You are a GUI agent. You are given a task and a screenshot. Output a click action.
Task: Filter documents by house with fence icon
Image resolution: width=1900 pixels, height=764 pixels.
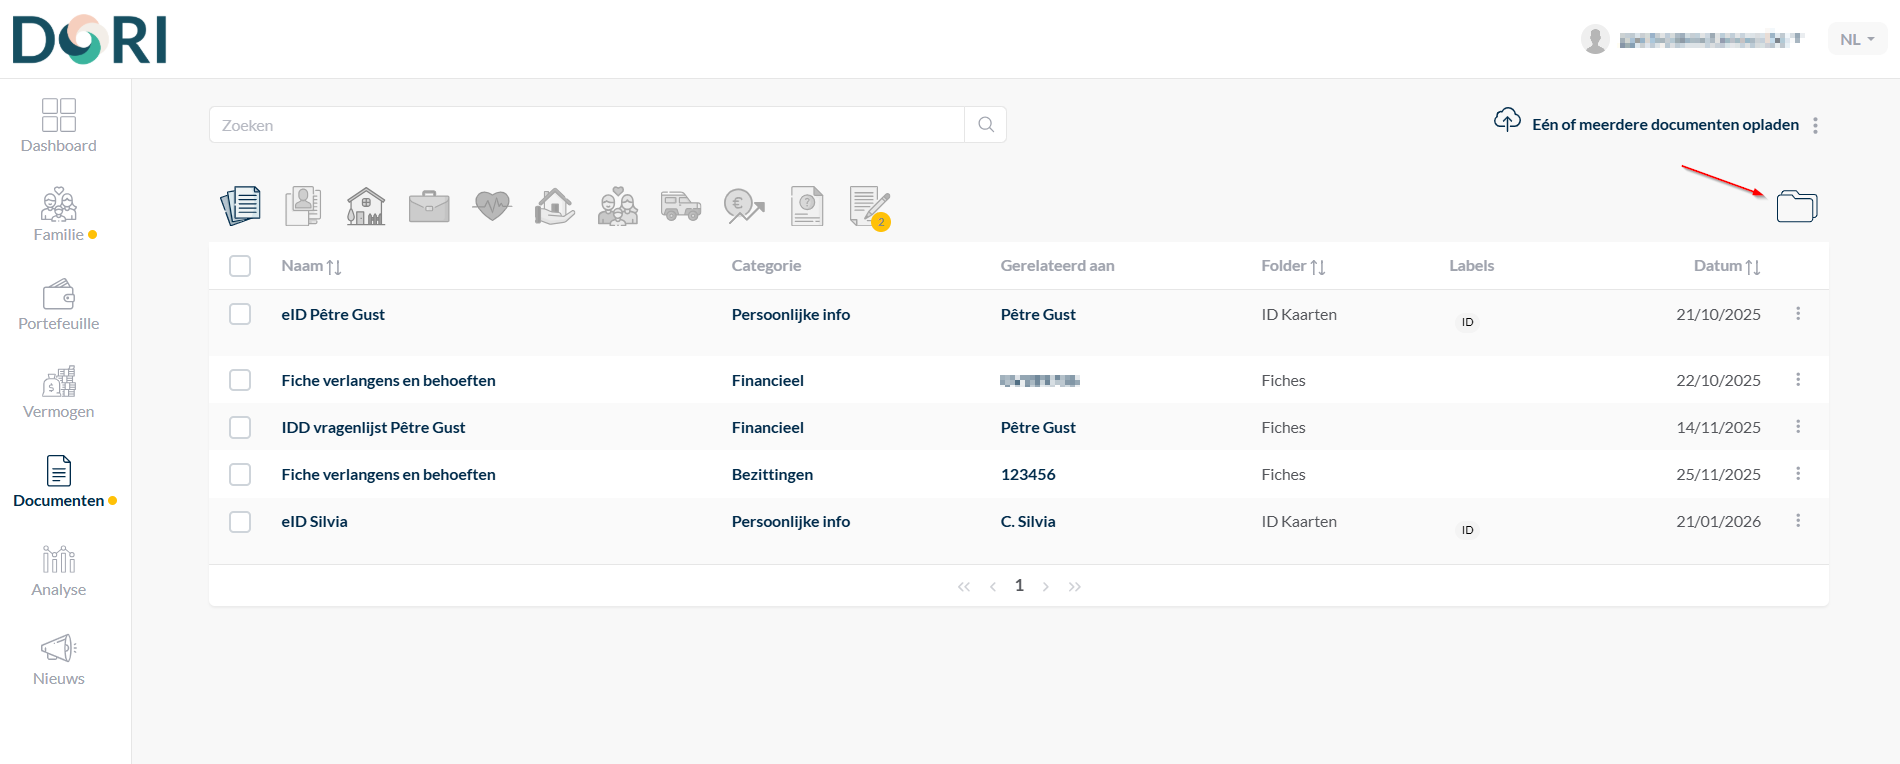(366, 206)
